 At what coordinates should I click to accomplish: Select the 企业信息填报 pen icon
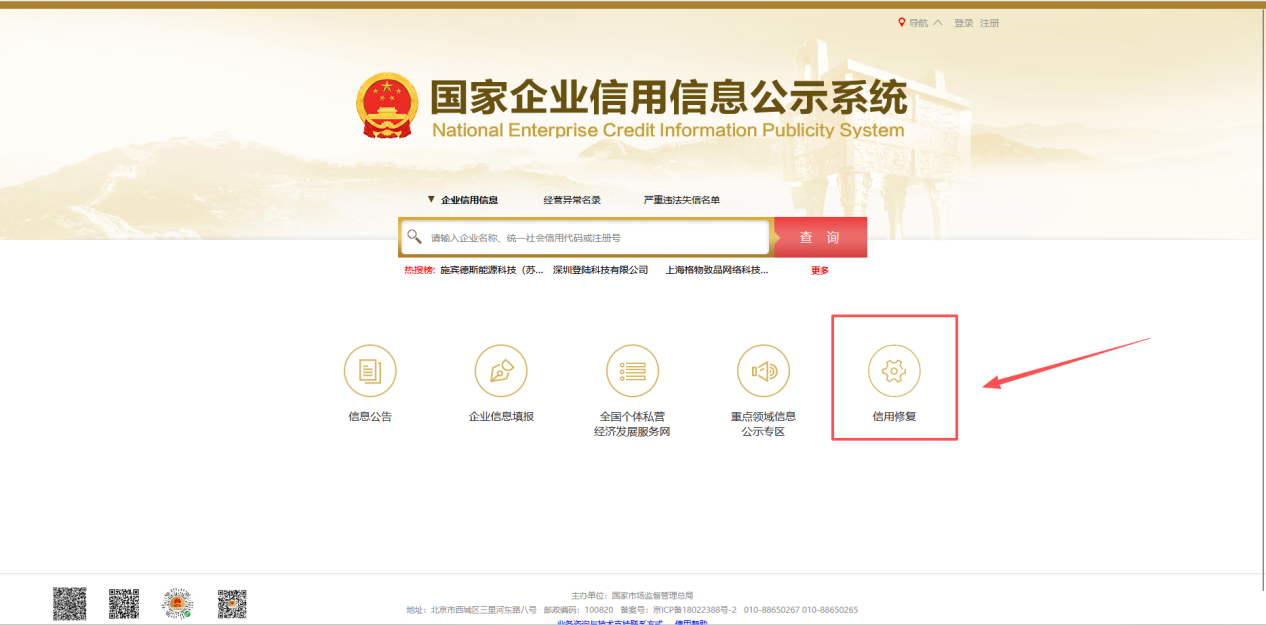click(x=501, y=370)
